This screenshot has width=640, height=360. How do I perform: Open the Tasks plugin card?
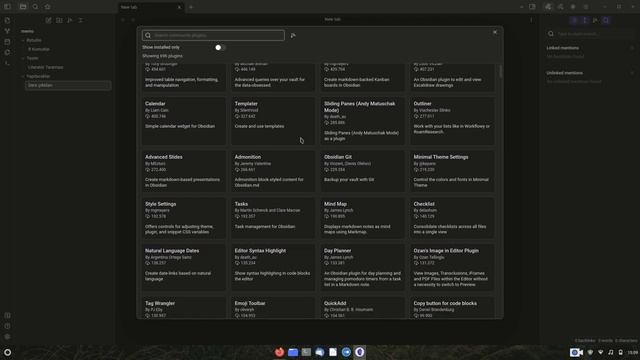(273, 218)
